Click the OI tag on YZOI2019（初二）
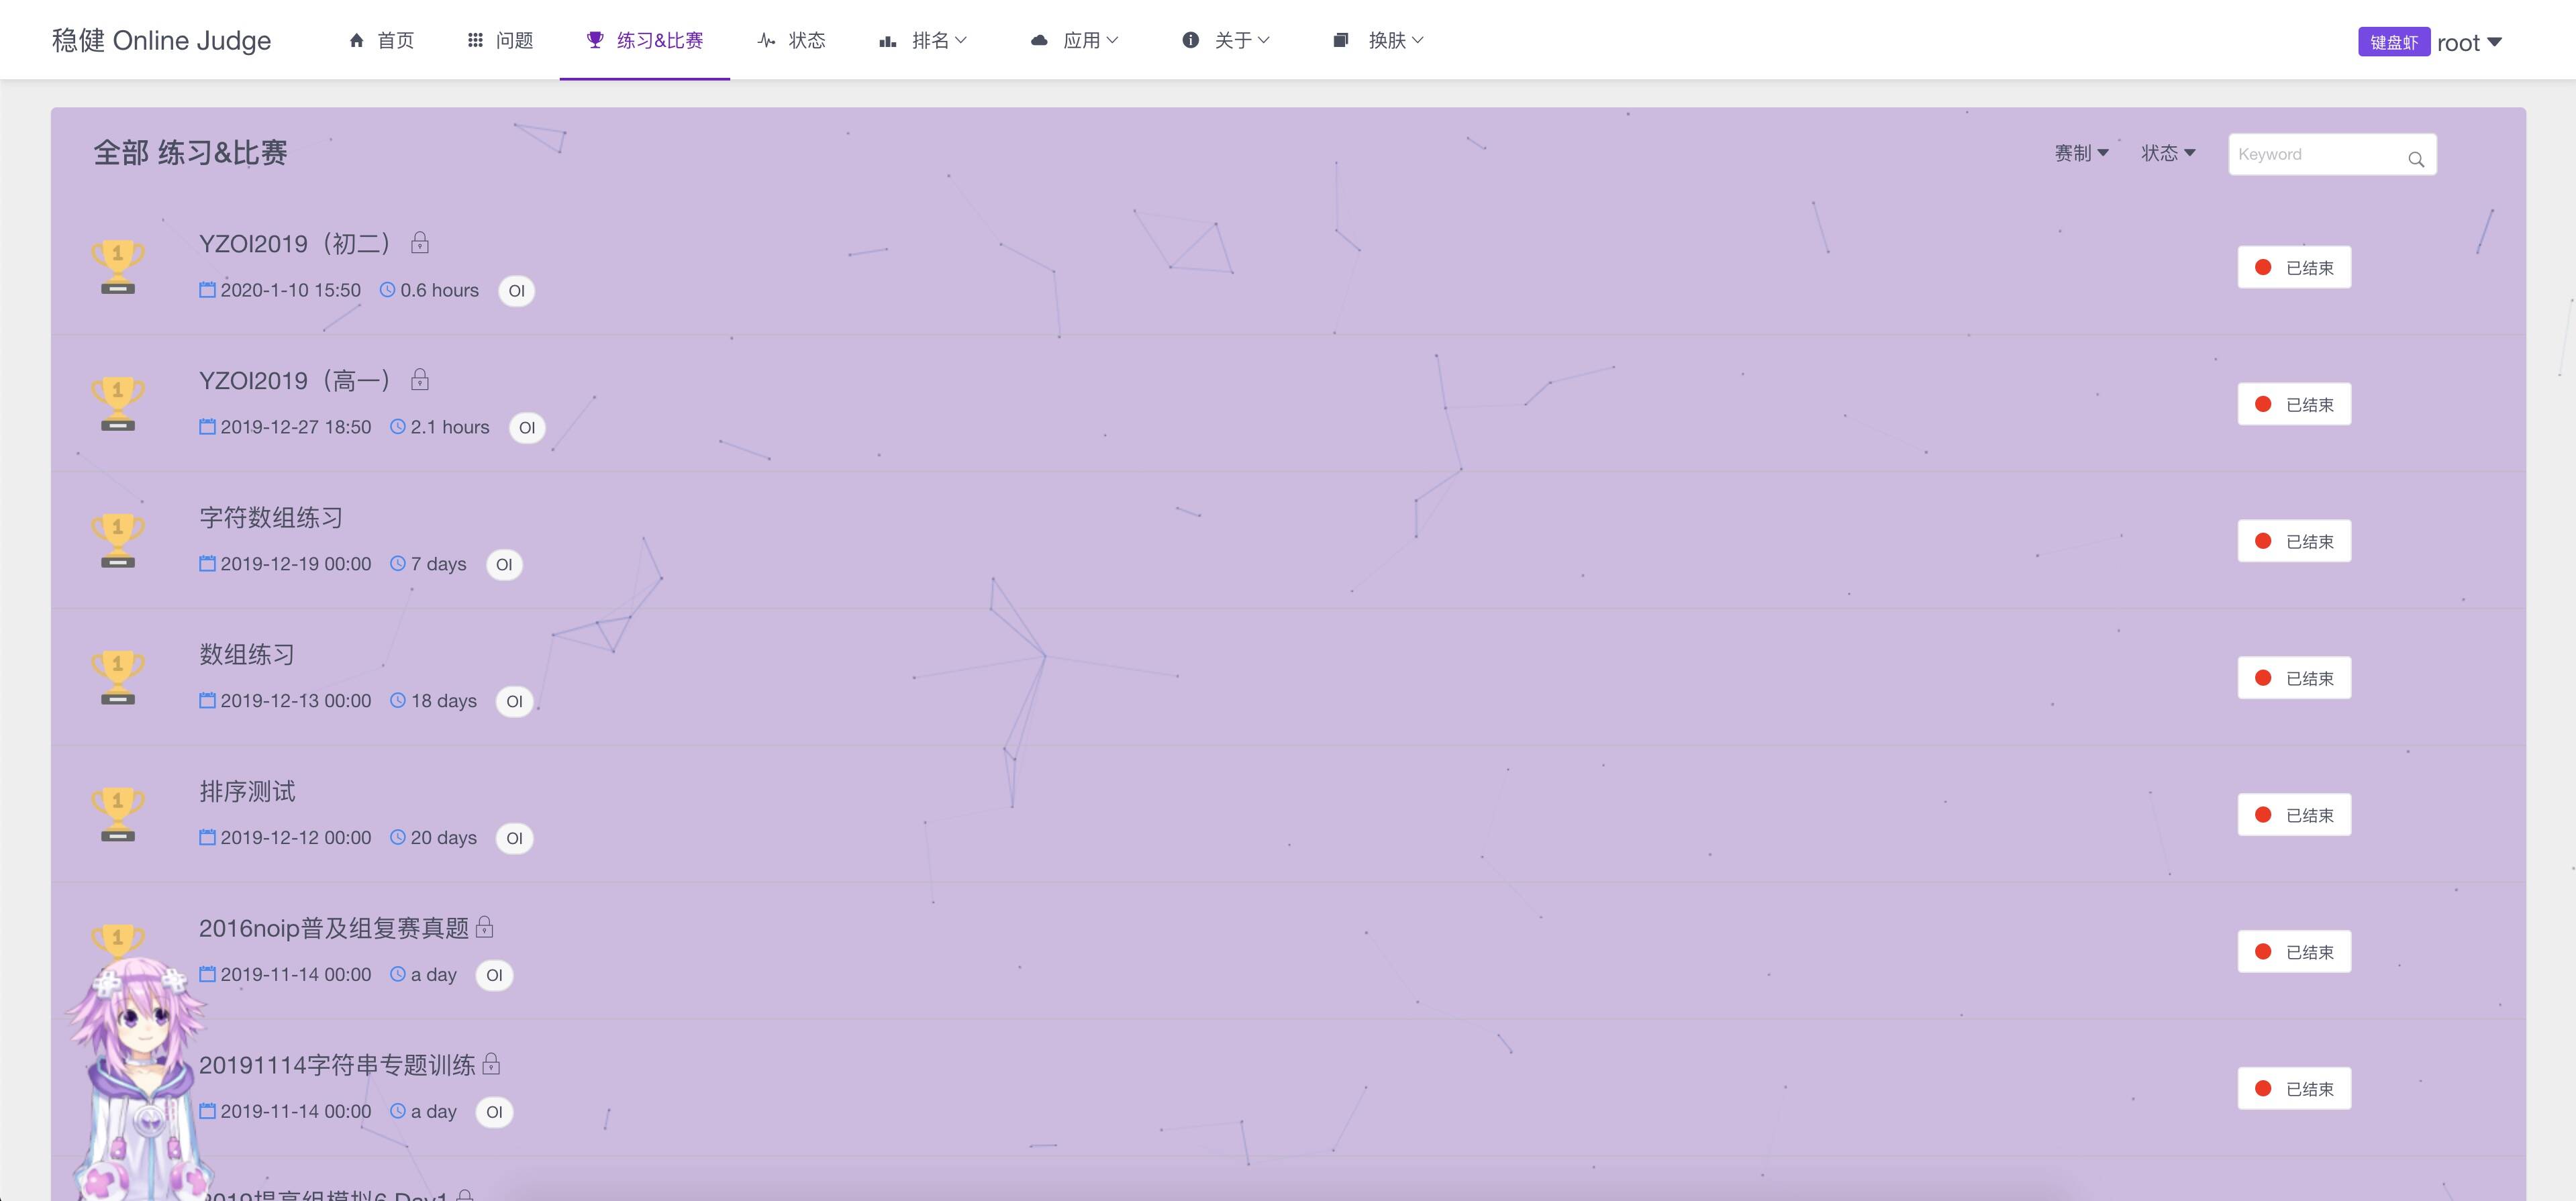Viewport: 2576px width, 1201px height. 516,291
